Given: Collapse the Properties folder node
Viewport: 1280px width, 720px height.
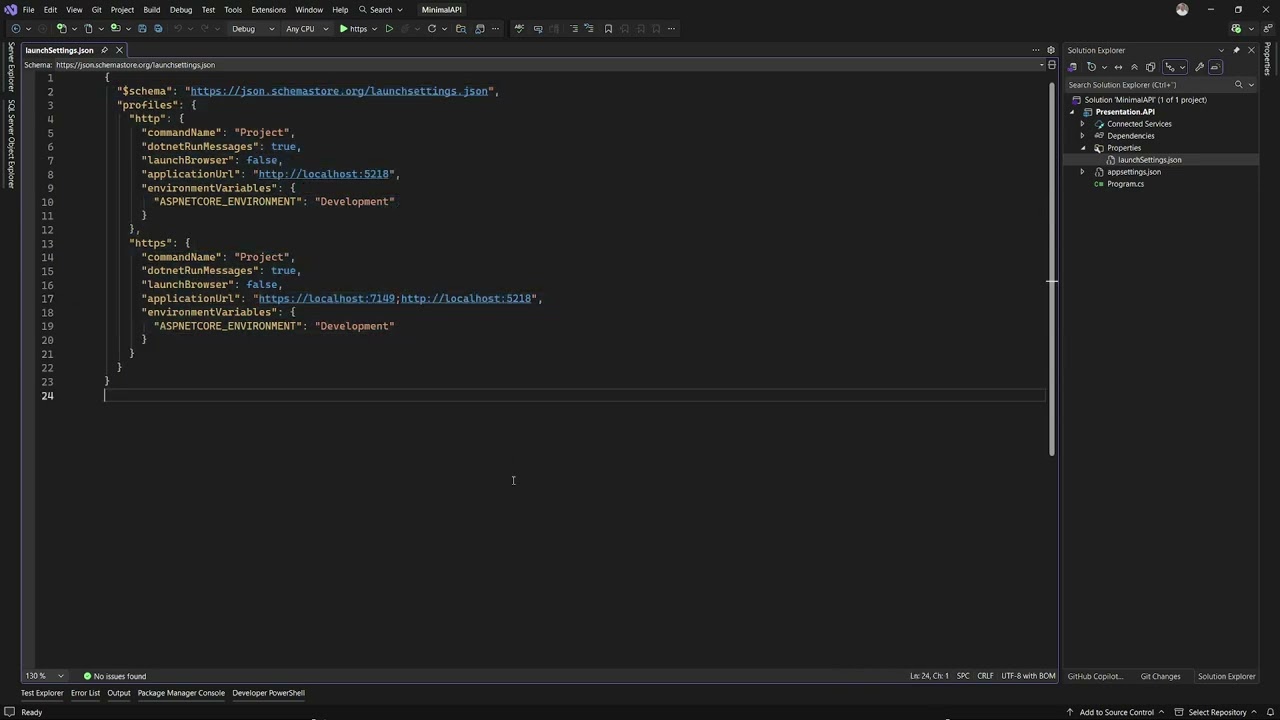Looking at the screenshot, I should (1083, 148).
